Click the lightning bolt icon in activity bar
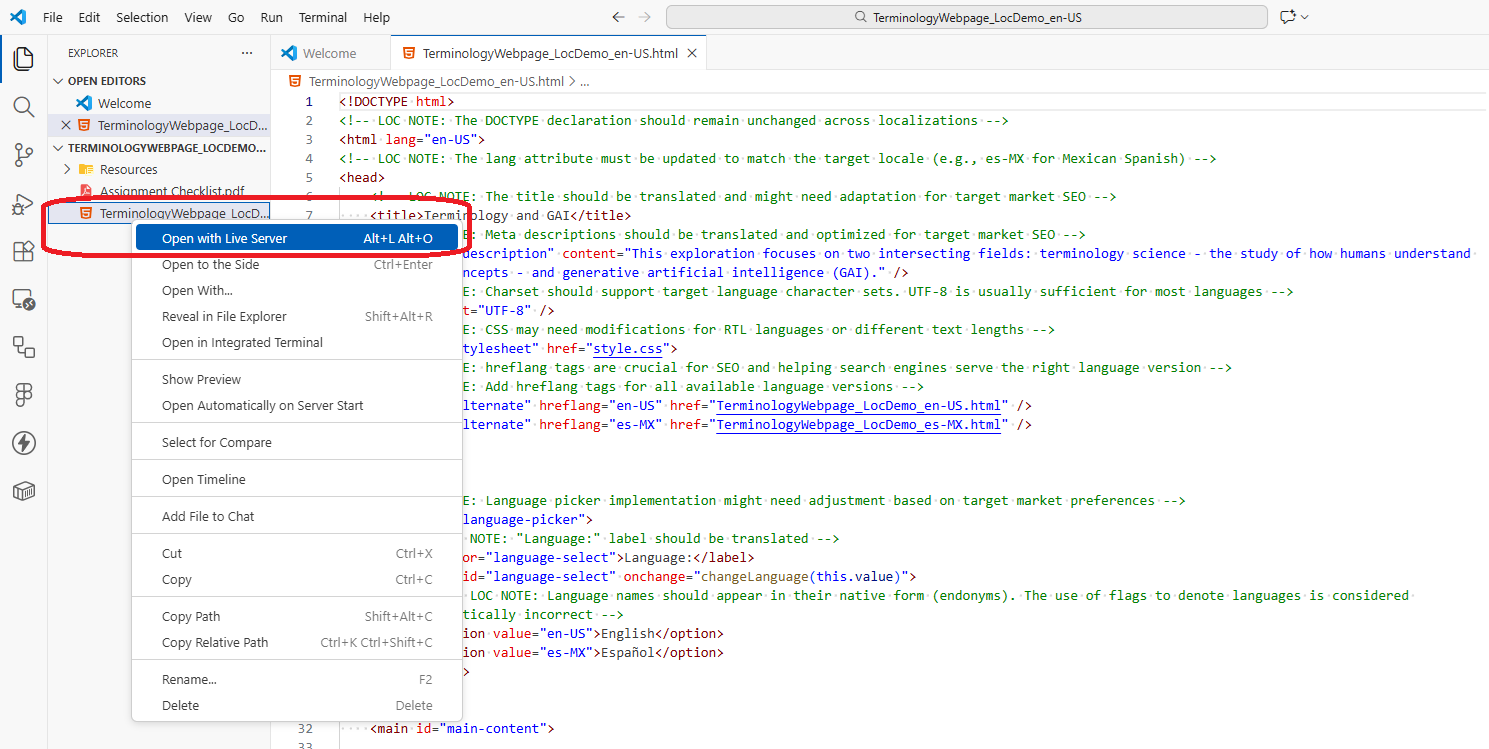This screenshot has width=1489, height=749. coord(23,443)
